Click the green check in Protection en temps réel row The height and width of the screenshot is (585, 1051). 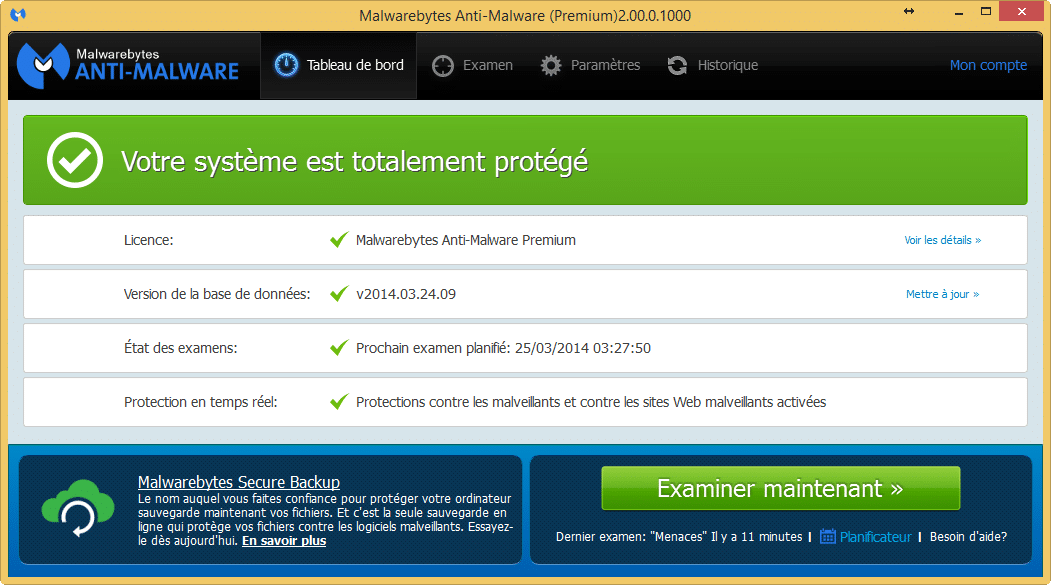tap(339, 401)
